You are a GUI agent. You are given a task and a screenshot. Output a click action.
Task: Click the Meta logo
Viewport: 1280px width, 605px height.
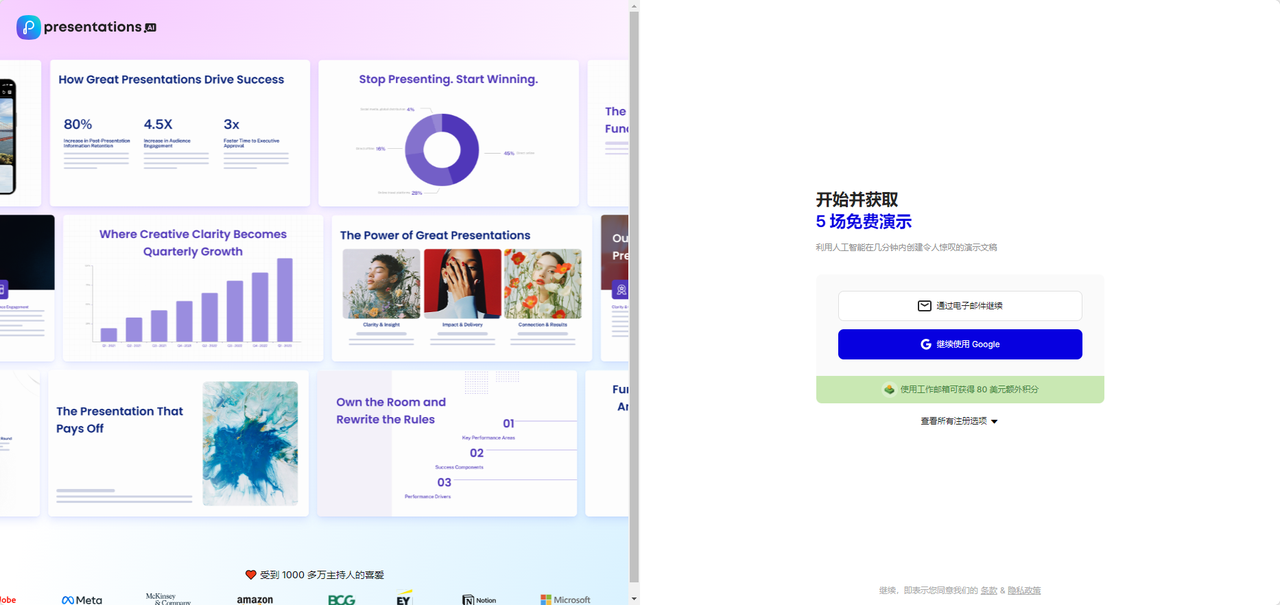(x=82, y=600)
